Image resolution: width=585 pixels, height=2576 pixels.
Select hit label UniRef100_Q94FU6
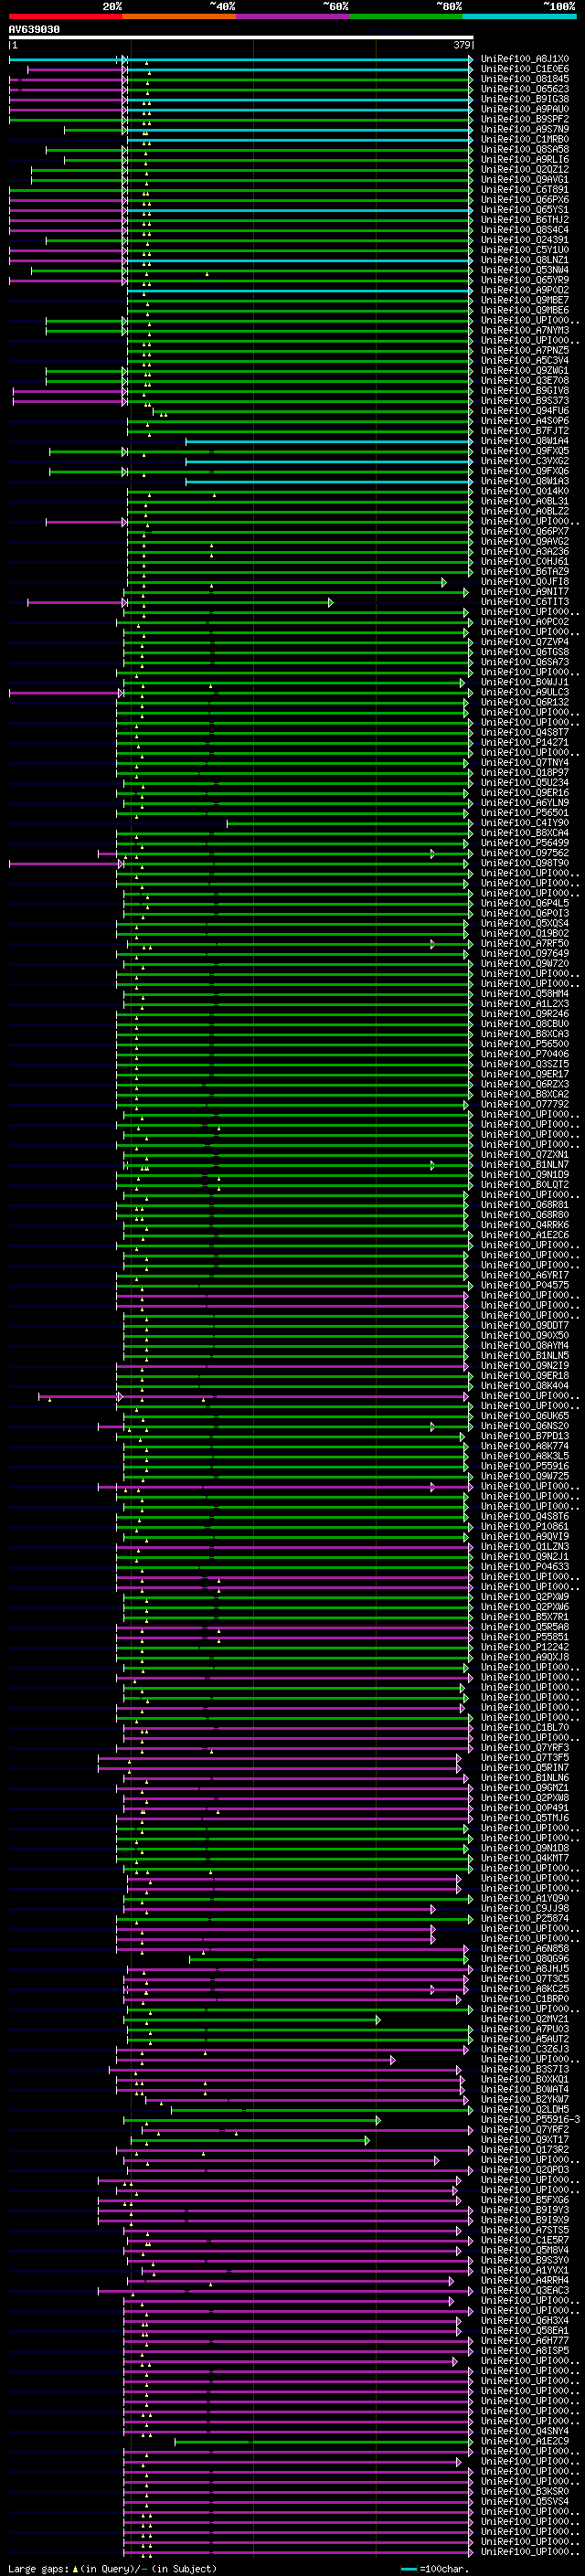(x=525, y=410)
